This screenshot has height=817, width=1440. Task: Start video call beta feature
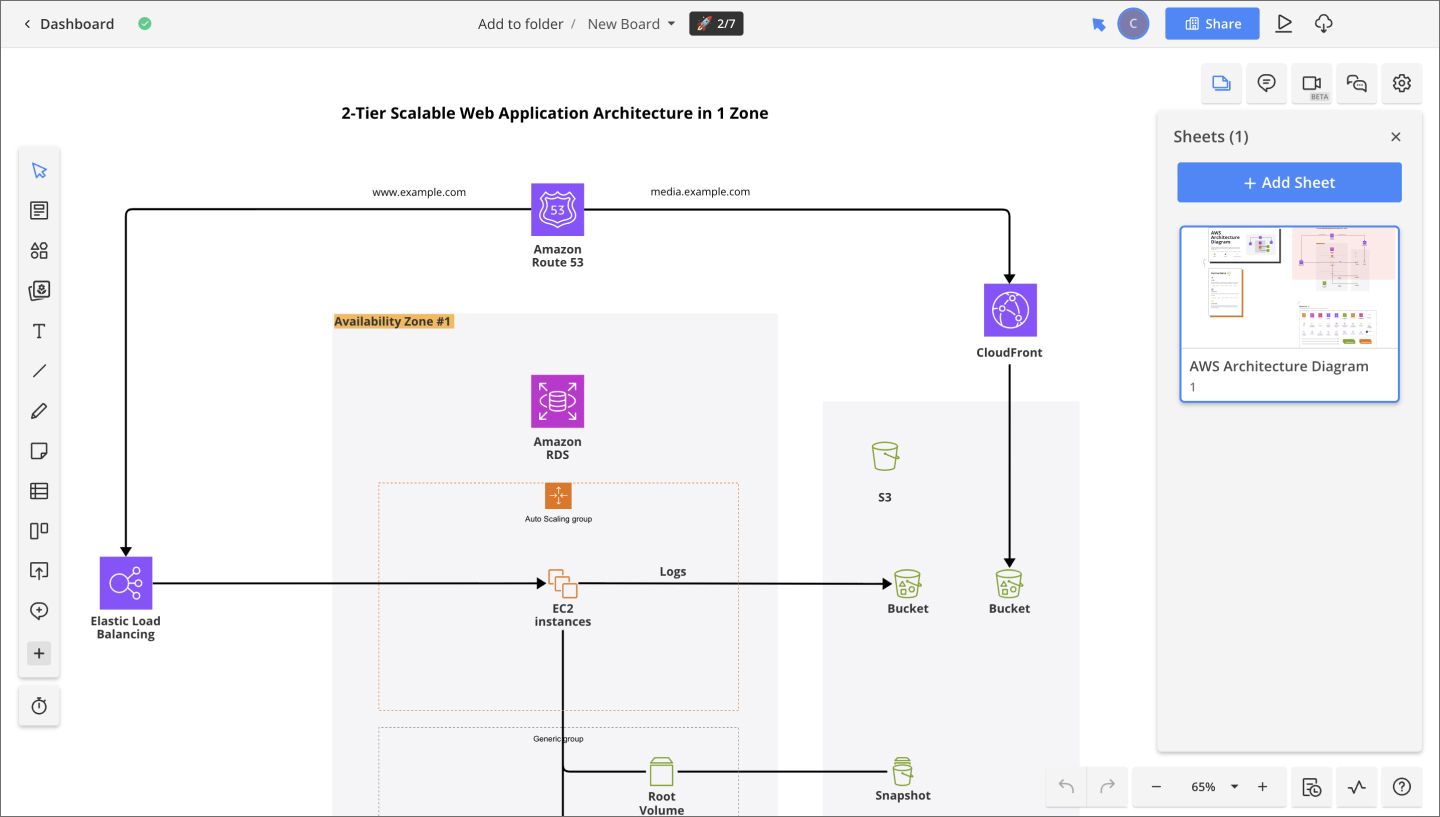pos(1312,84)
